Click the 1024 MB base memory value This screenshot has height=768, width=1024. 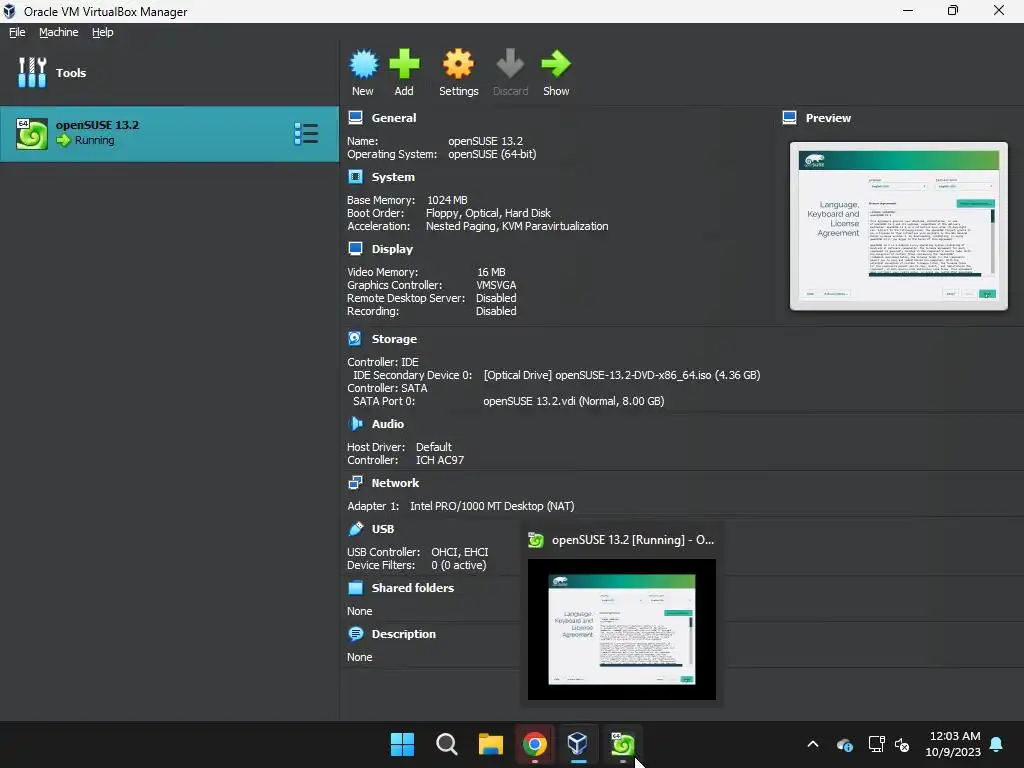point(447,200)
